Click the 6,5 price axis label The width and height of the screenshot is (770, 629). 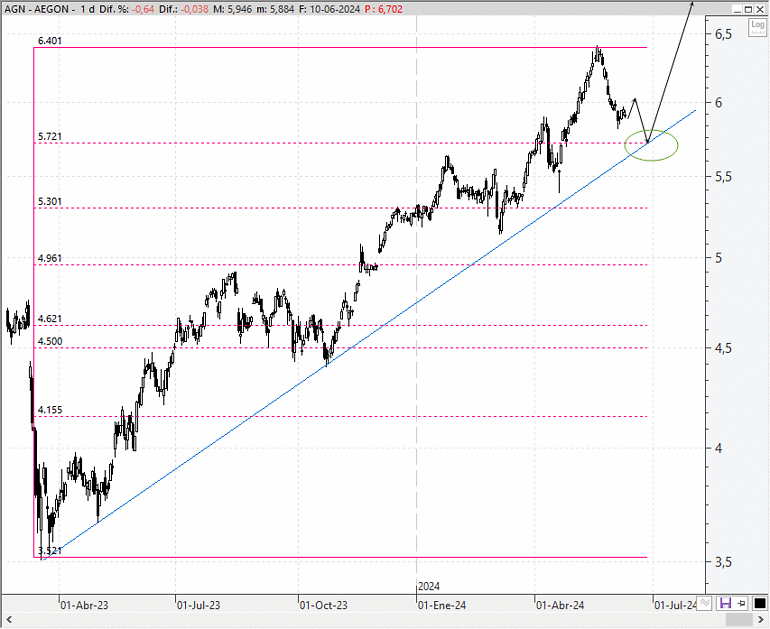coord(723,34)
